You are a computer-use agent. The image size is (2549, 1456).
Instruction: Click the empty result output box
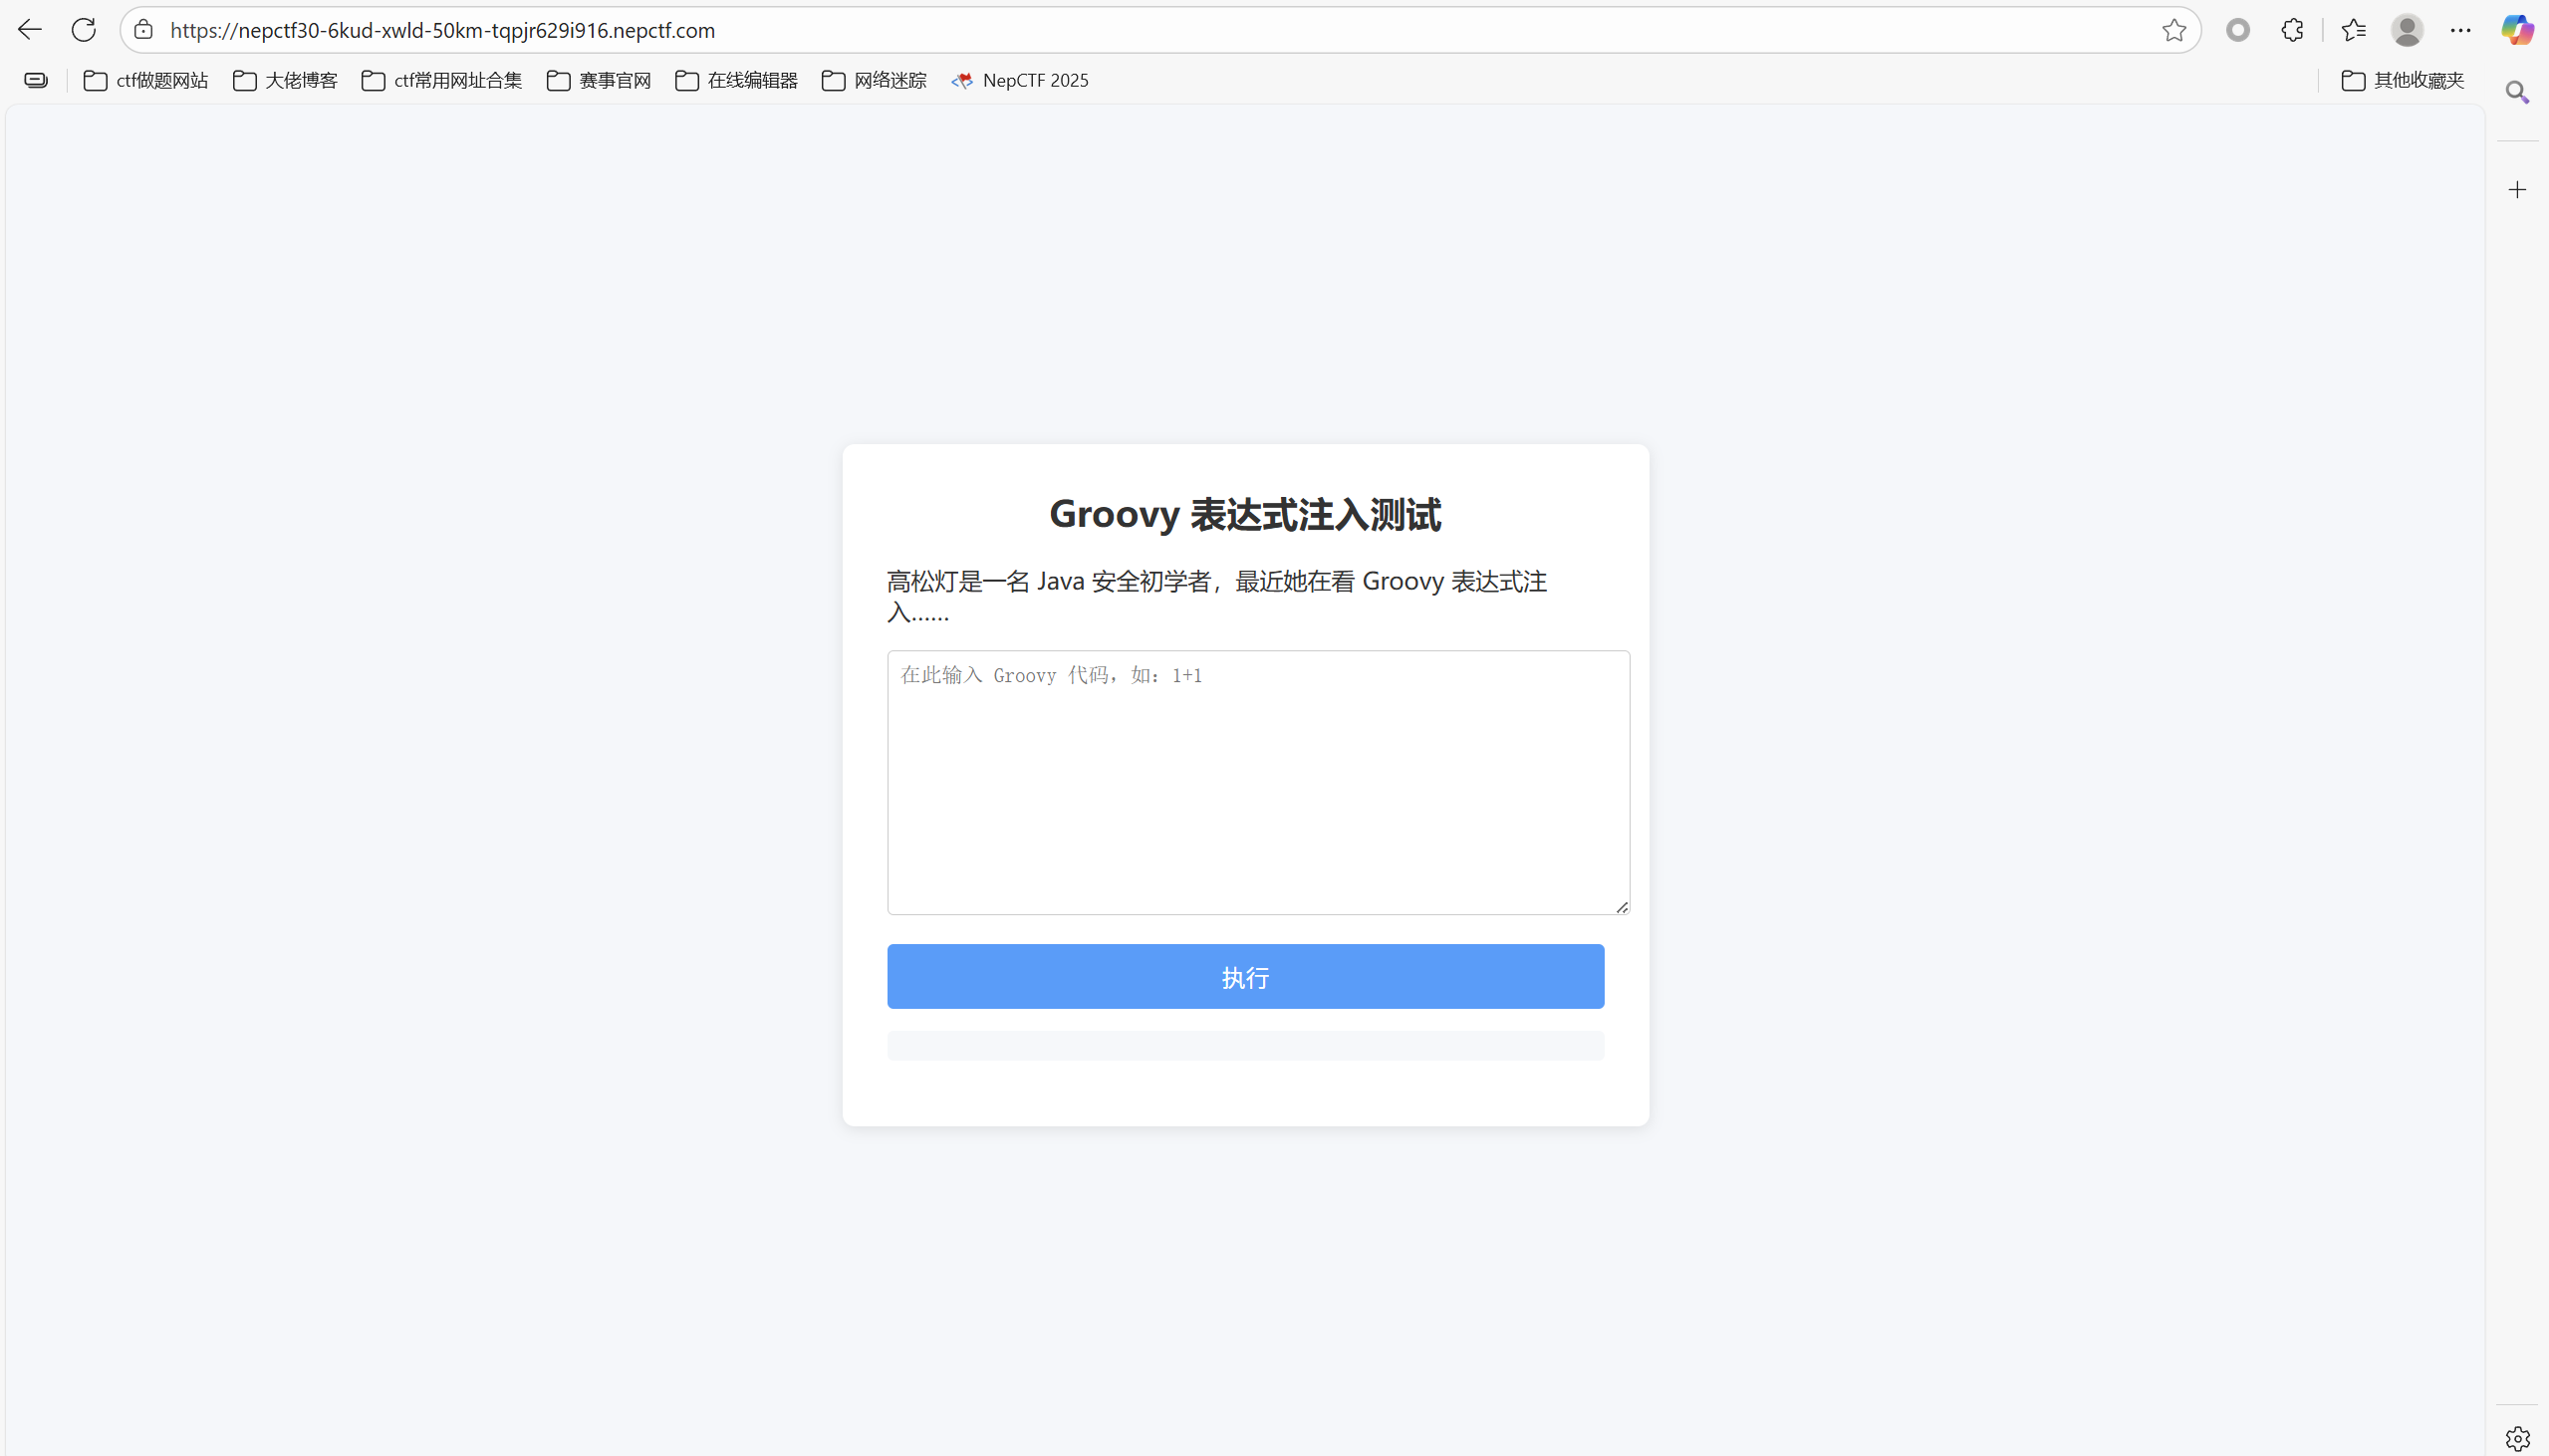[x=1245, y=1045]
